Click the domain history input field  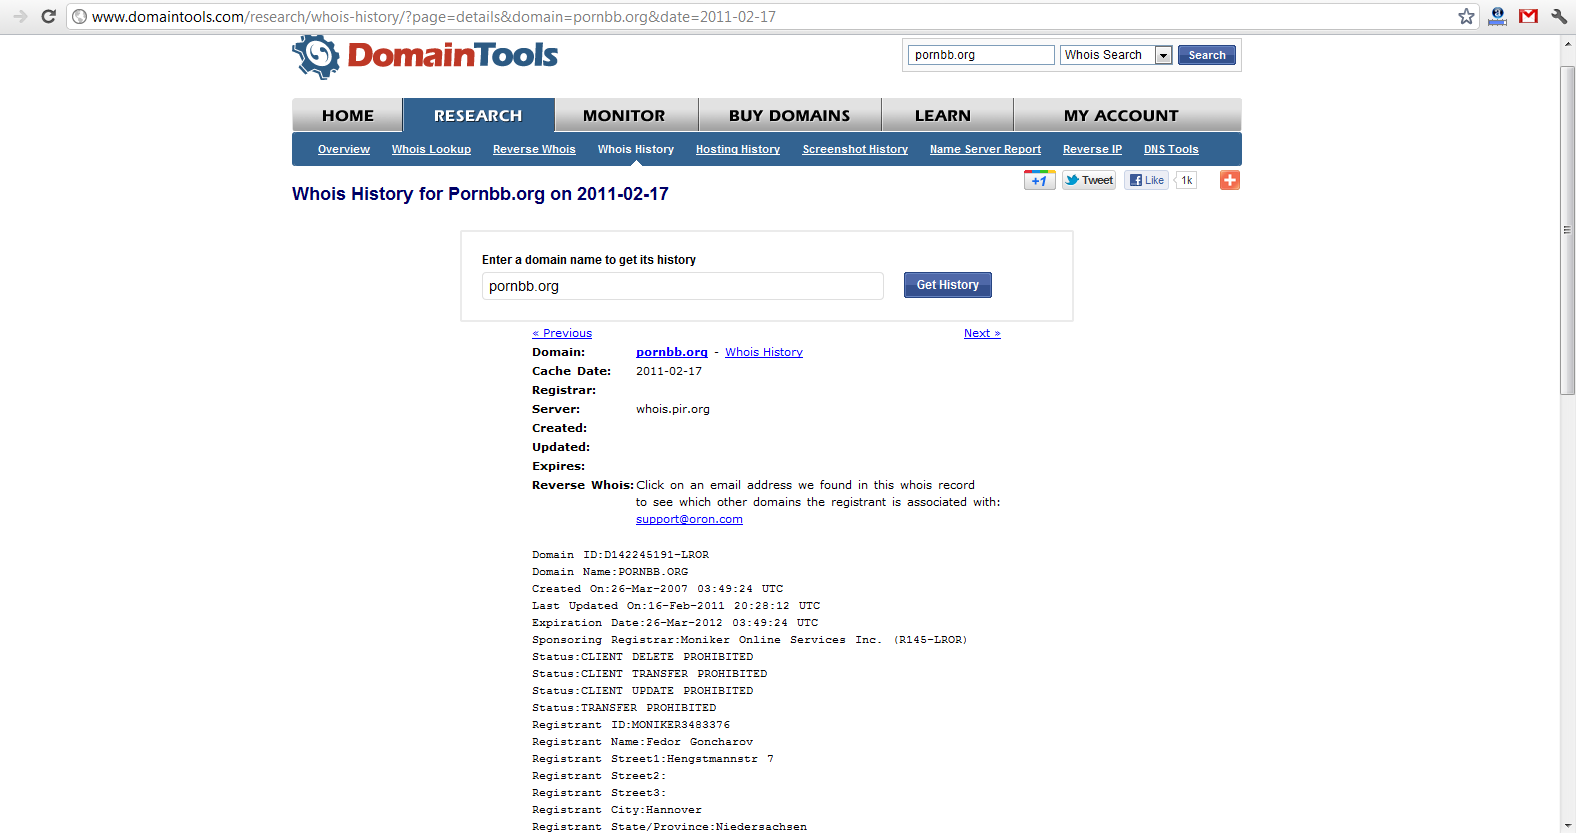click(682, 286)
